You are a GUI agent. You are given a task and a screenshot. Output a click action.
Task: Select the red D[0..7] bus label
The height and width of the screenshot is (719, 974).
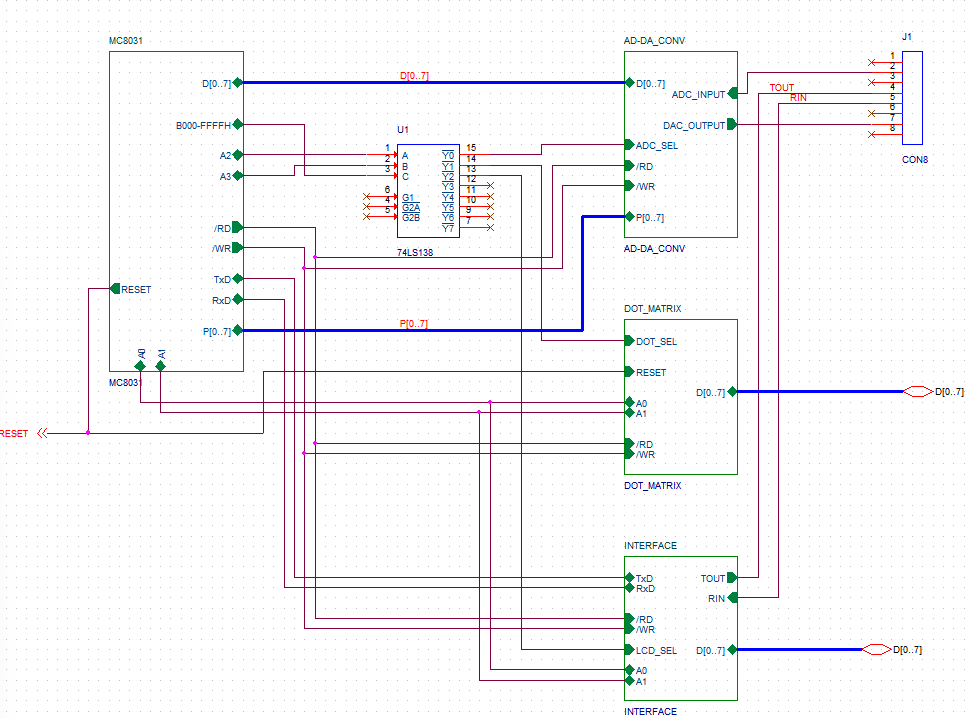(414, 76)
